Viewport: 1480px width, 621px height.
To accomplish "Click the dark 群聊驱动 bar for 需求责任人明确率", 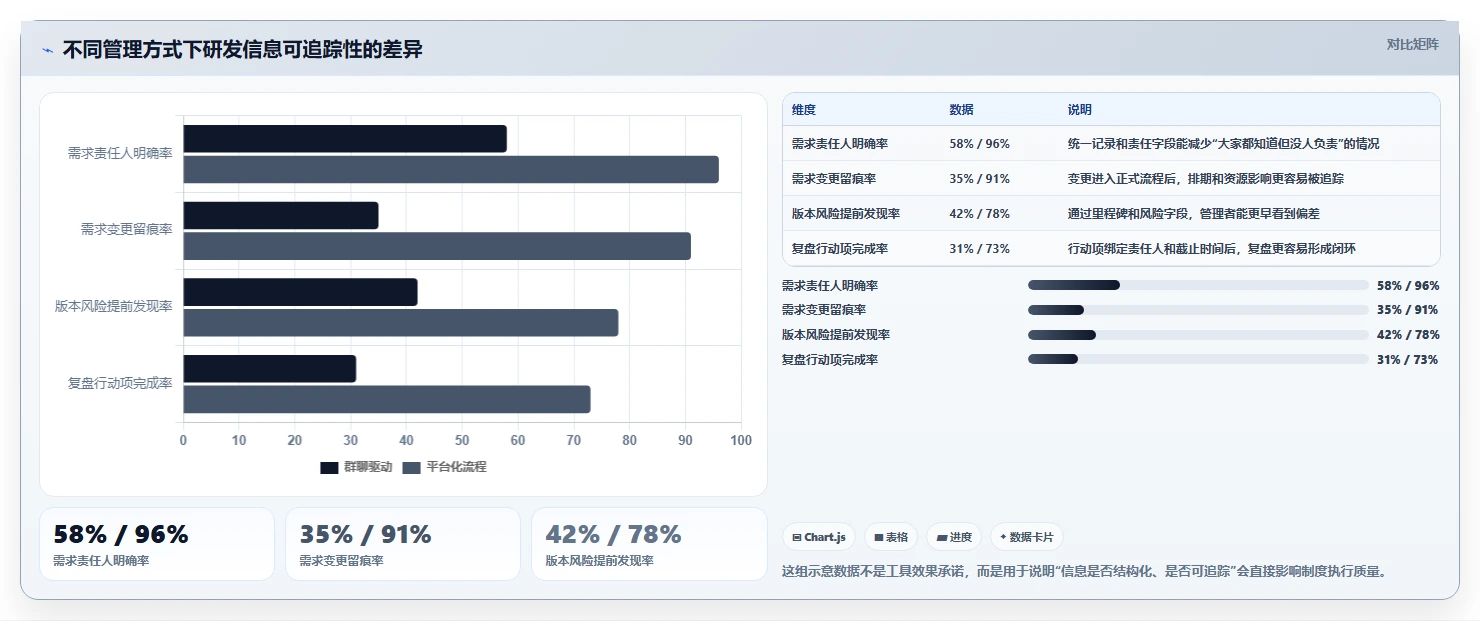I will [345, 139].
